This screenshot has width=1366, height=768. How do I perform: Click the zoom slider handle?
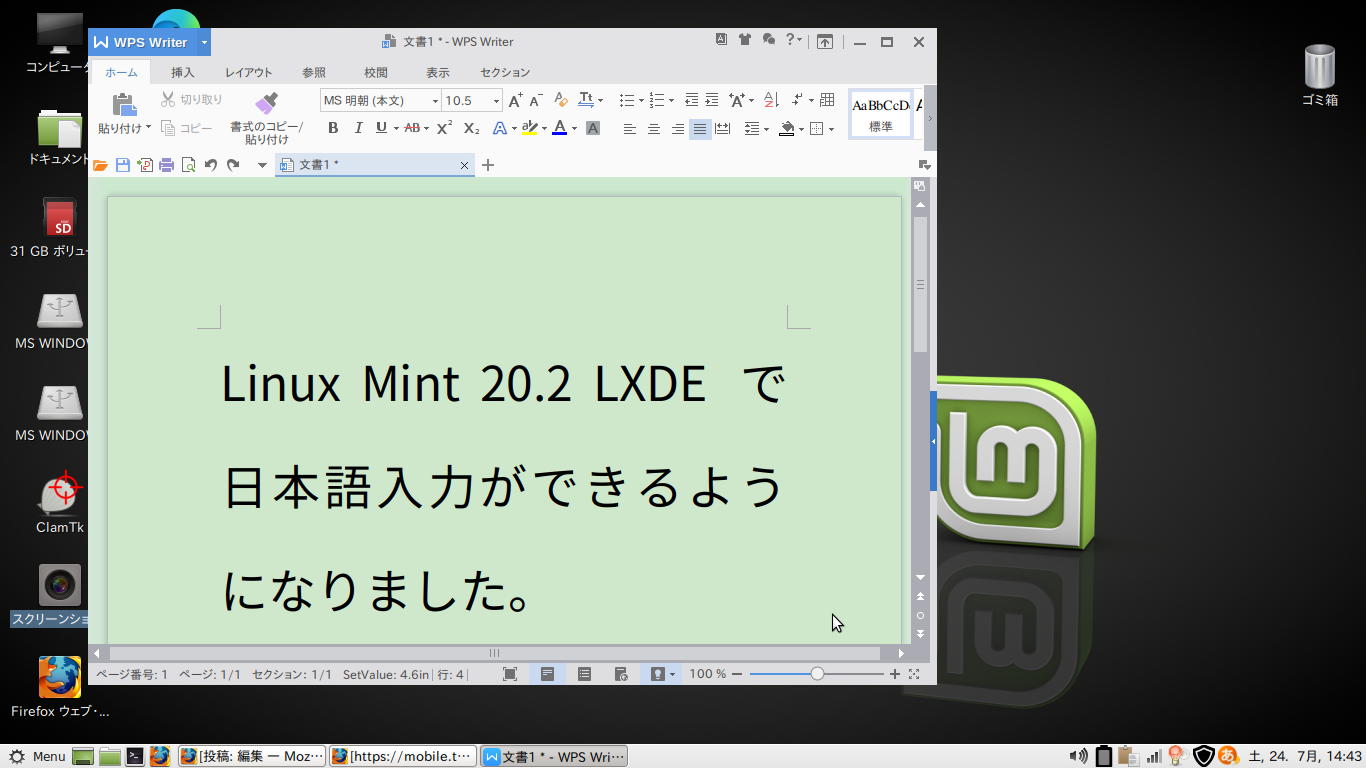click(x=817, y=674)
